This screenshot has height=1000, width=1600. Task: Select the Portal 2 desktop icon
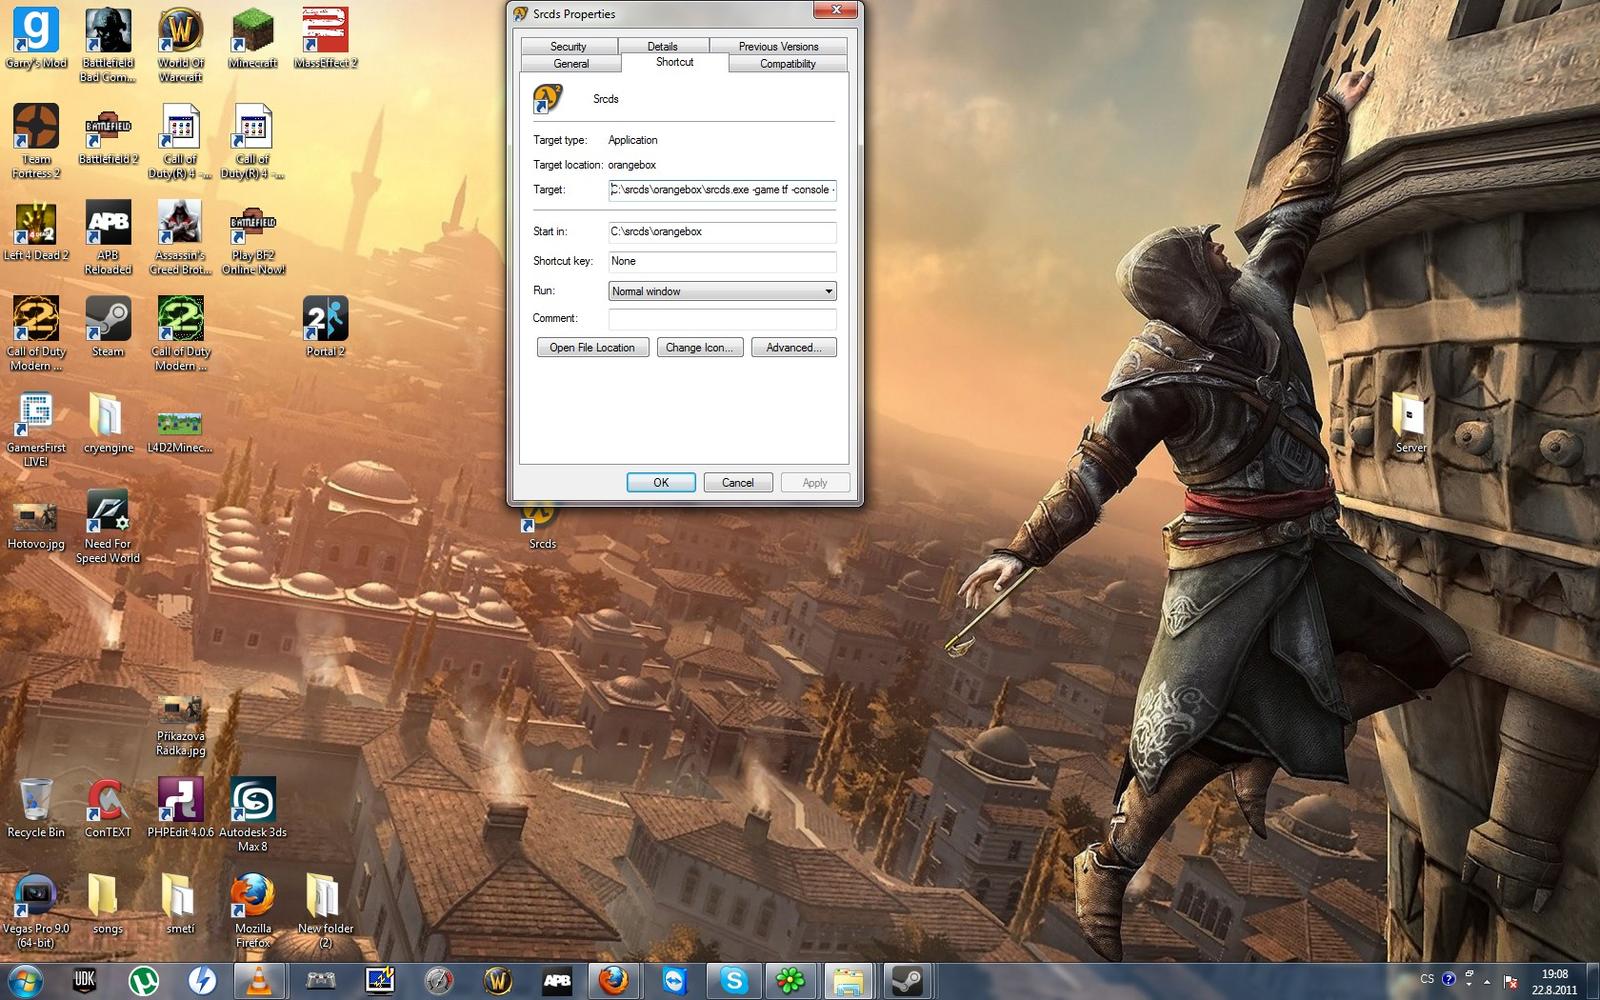[x=325, y=326]
